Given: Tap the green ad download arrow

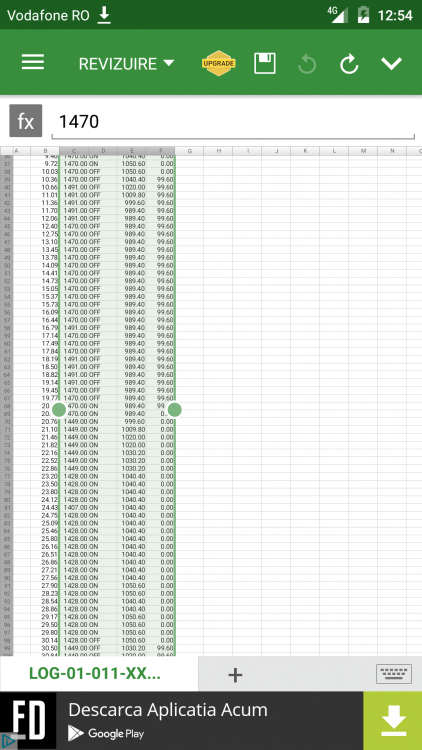Looking at the screenshot, I should click(393, 720).
